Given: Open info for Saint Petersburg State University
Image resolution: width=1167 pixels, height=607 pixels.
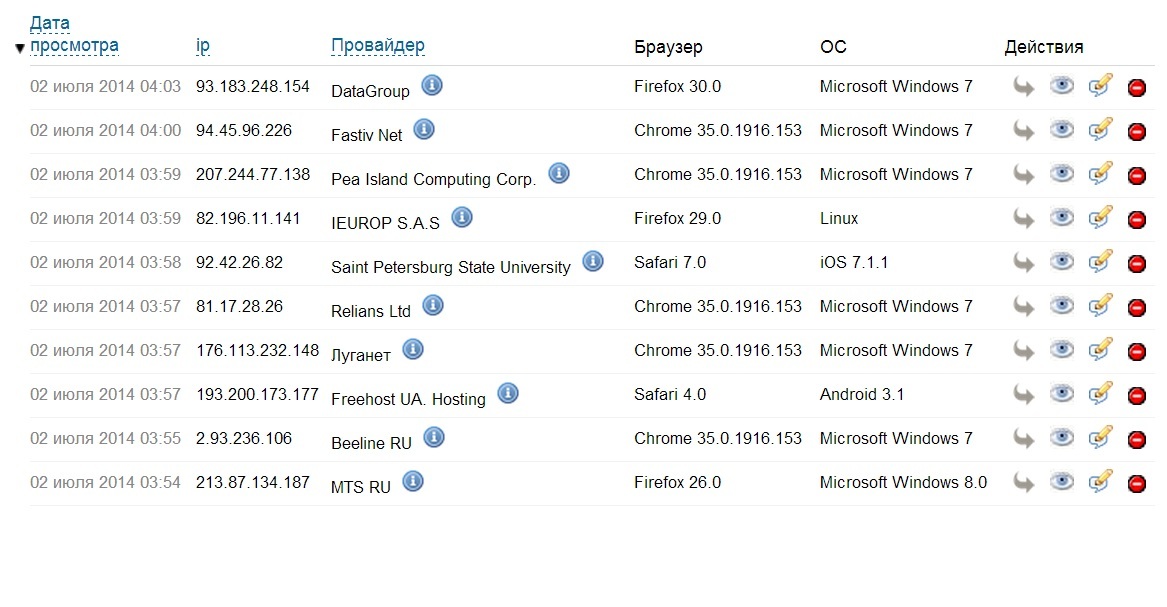Looking at the screenshot, I should [x=593, y=261].
